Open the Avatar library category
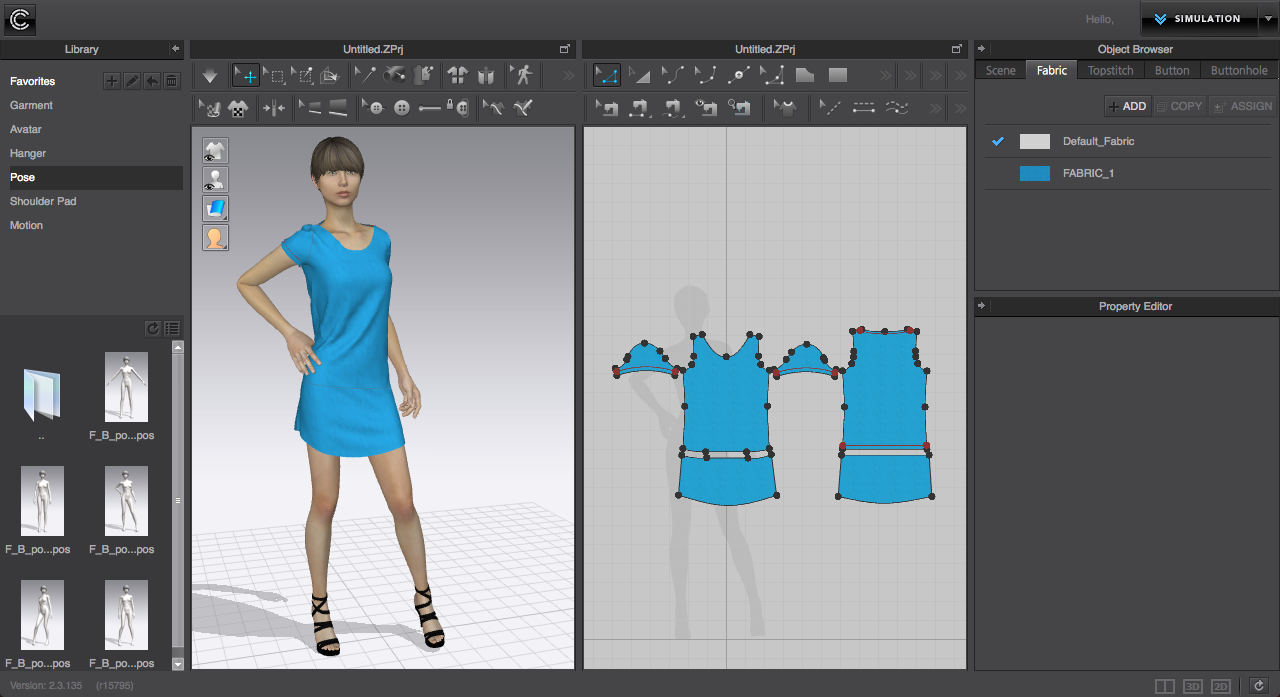 point(26,129)
